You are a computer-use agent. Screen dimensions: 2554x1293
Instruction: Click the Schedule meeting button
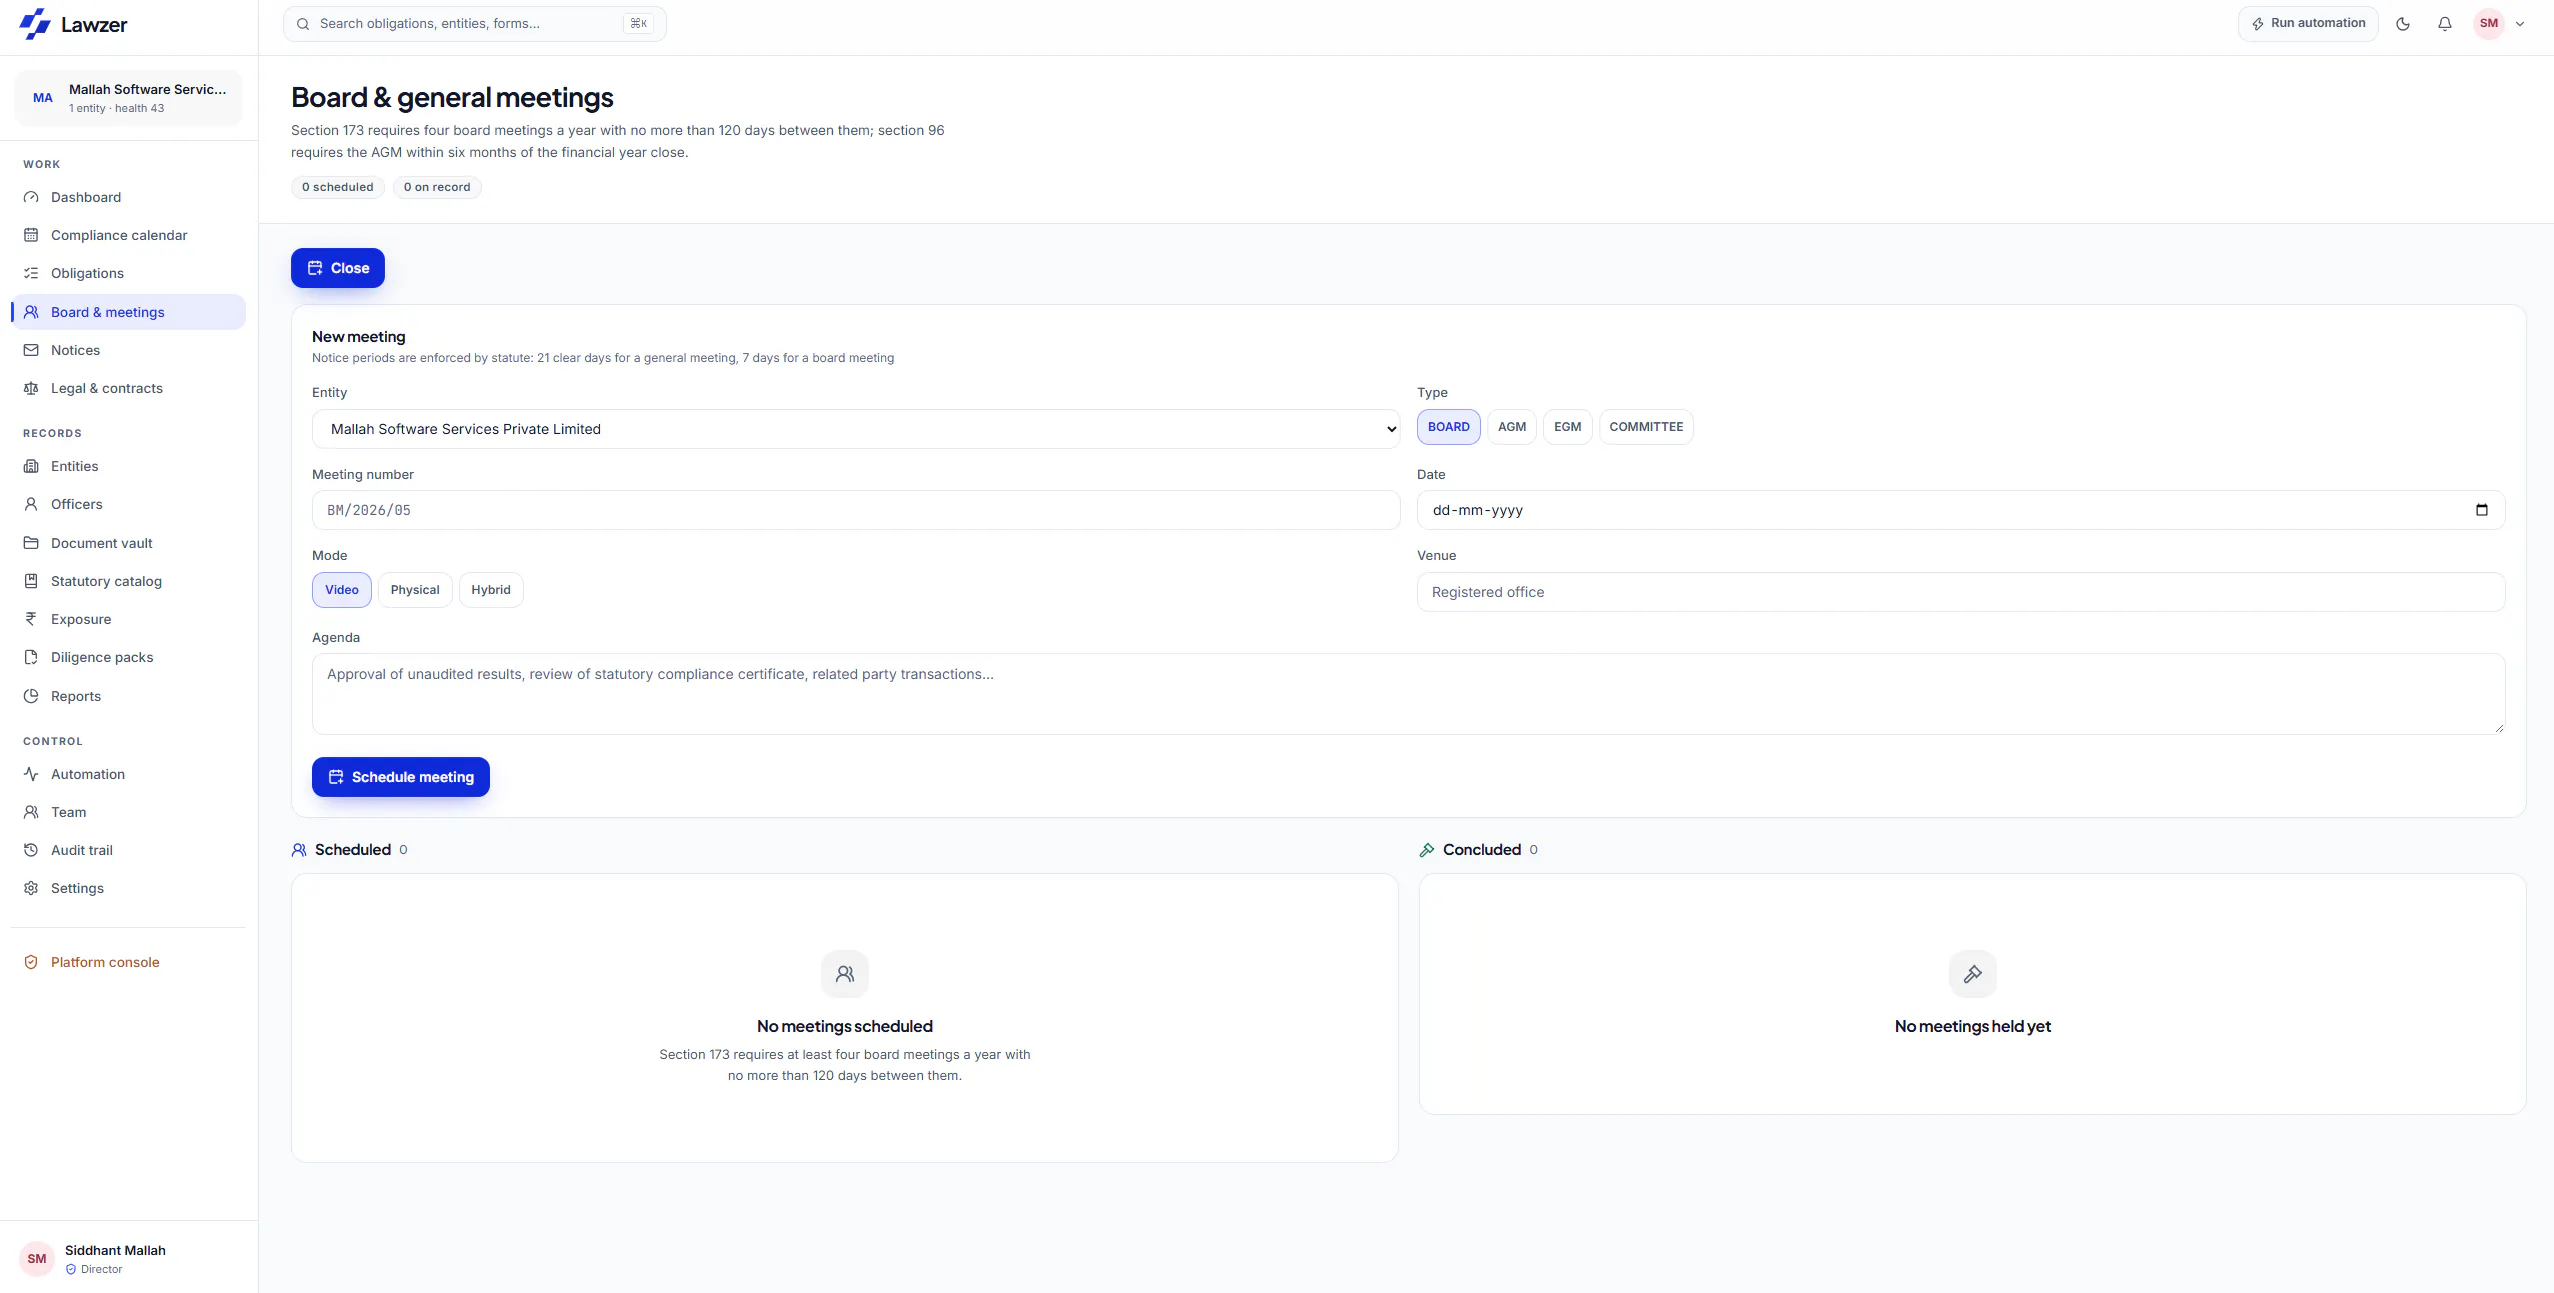401,777
